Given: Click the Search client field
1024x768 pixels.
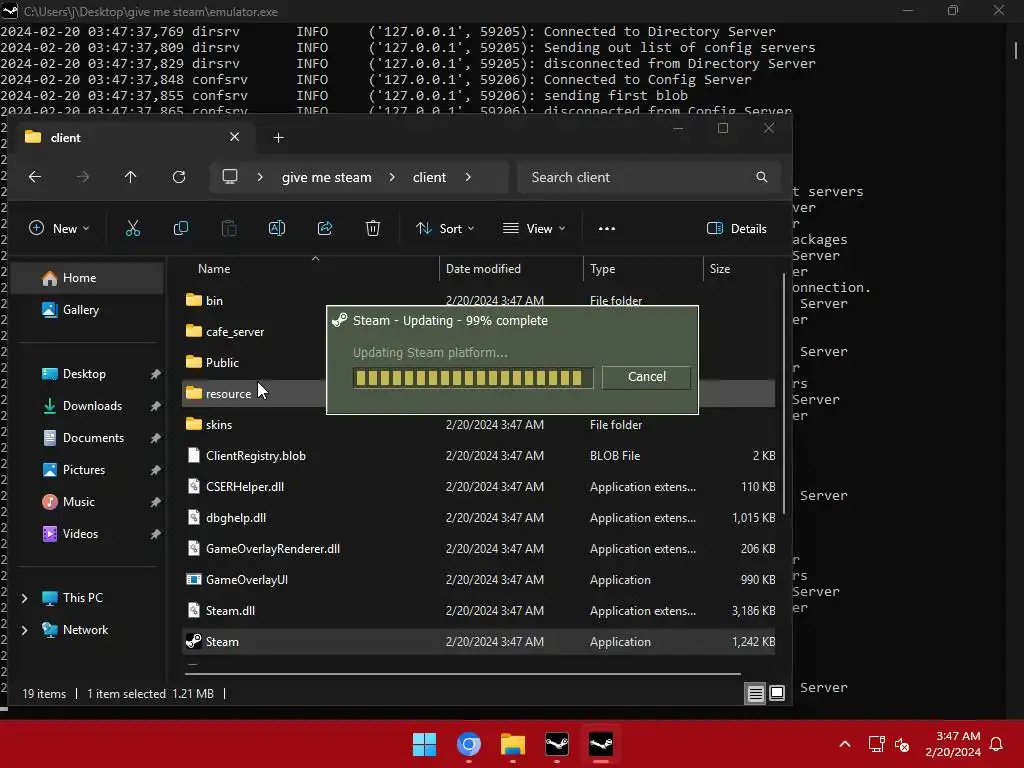Looking at the screenshot, I should click(649, 178).
